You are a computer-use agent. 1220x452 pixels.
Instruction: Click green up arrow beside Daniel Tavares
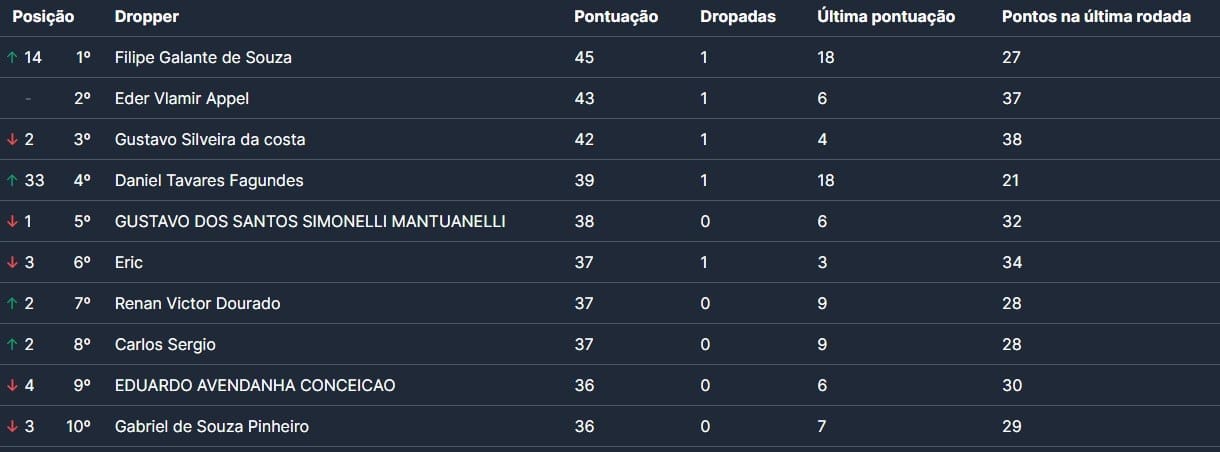(12, 181)
